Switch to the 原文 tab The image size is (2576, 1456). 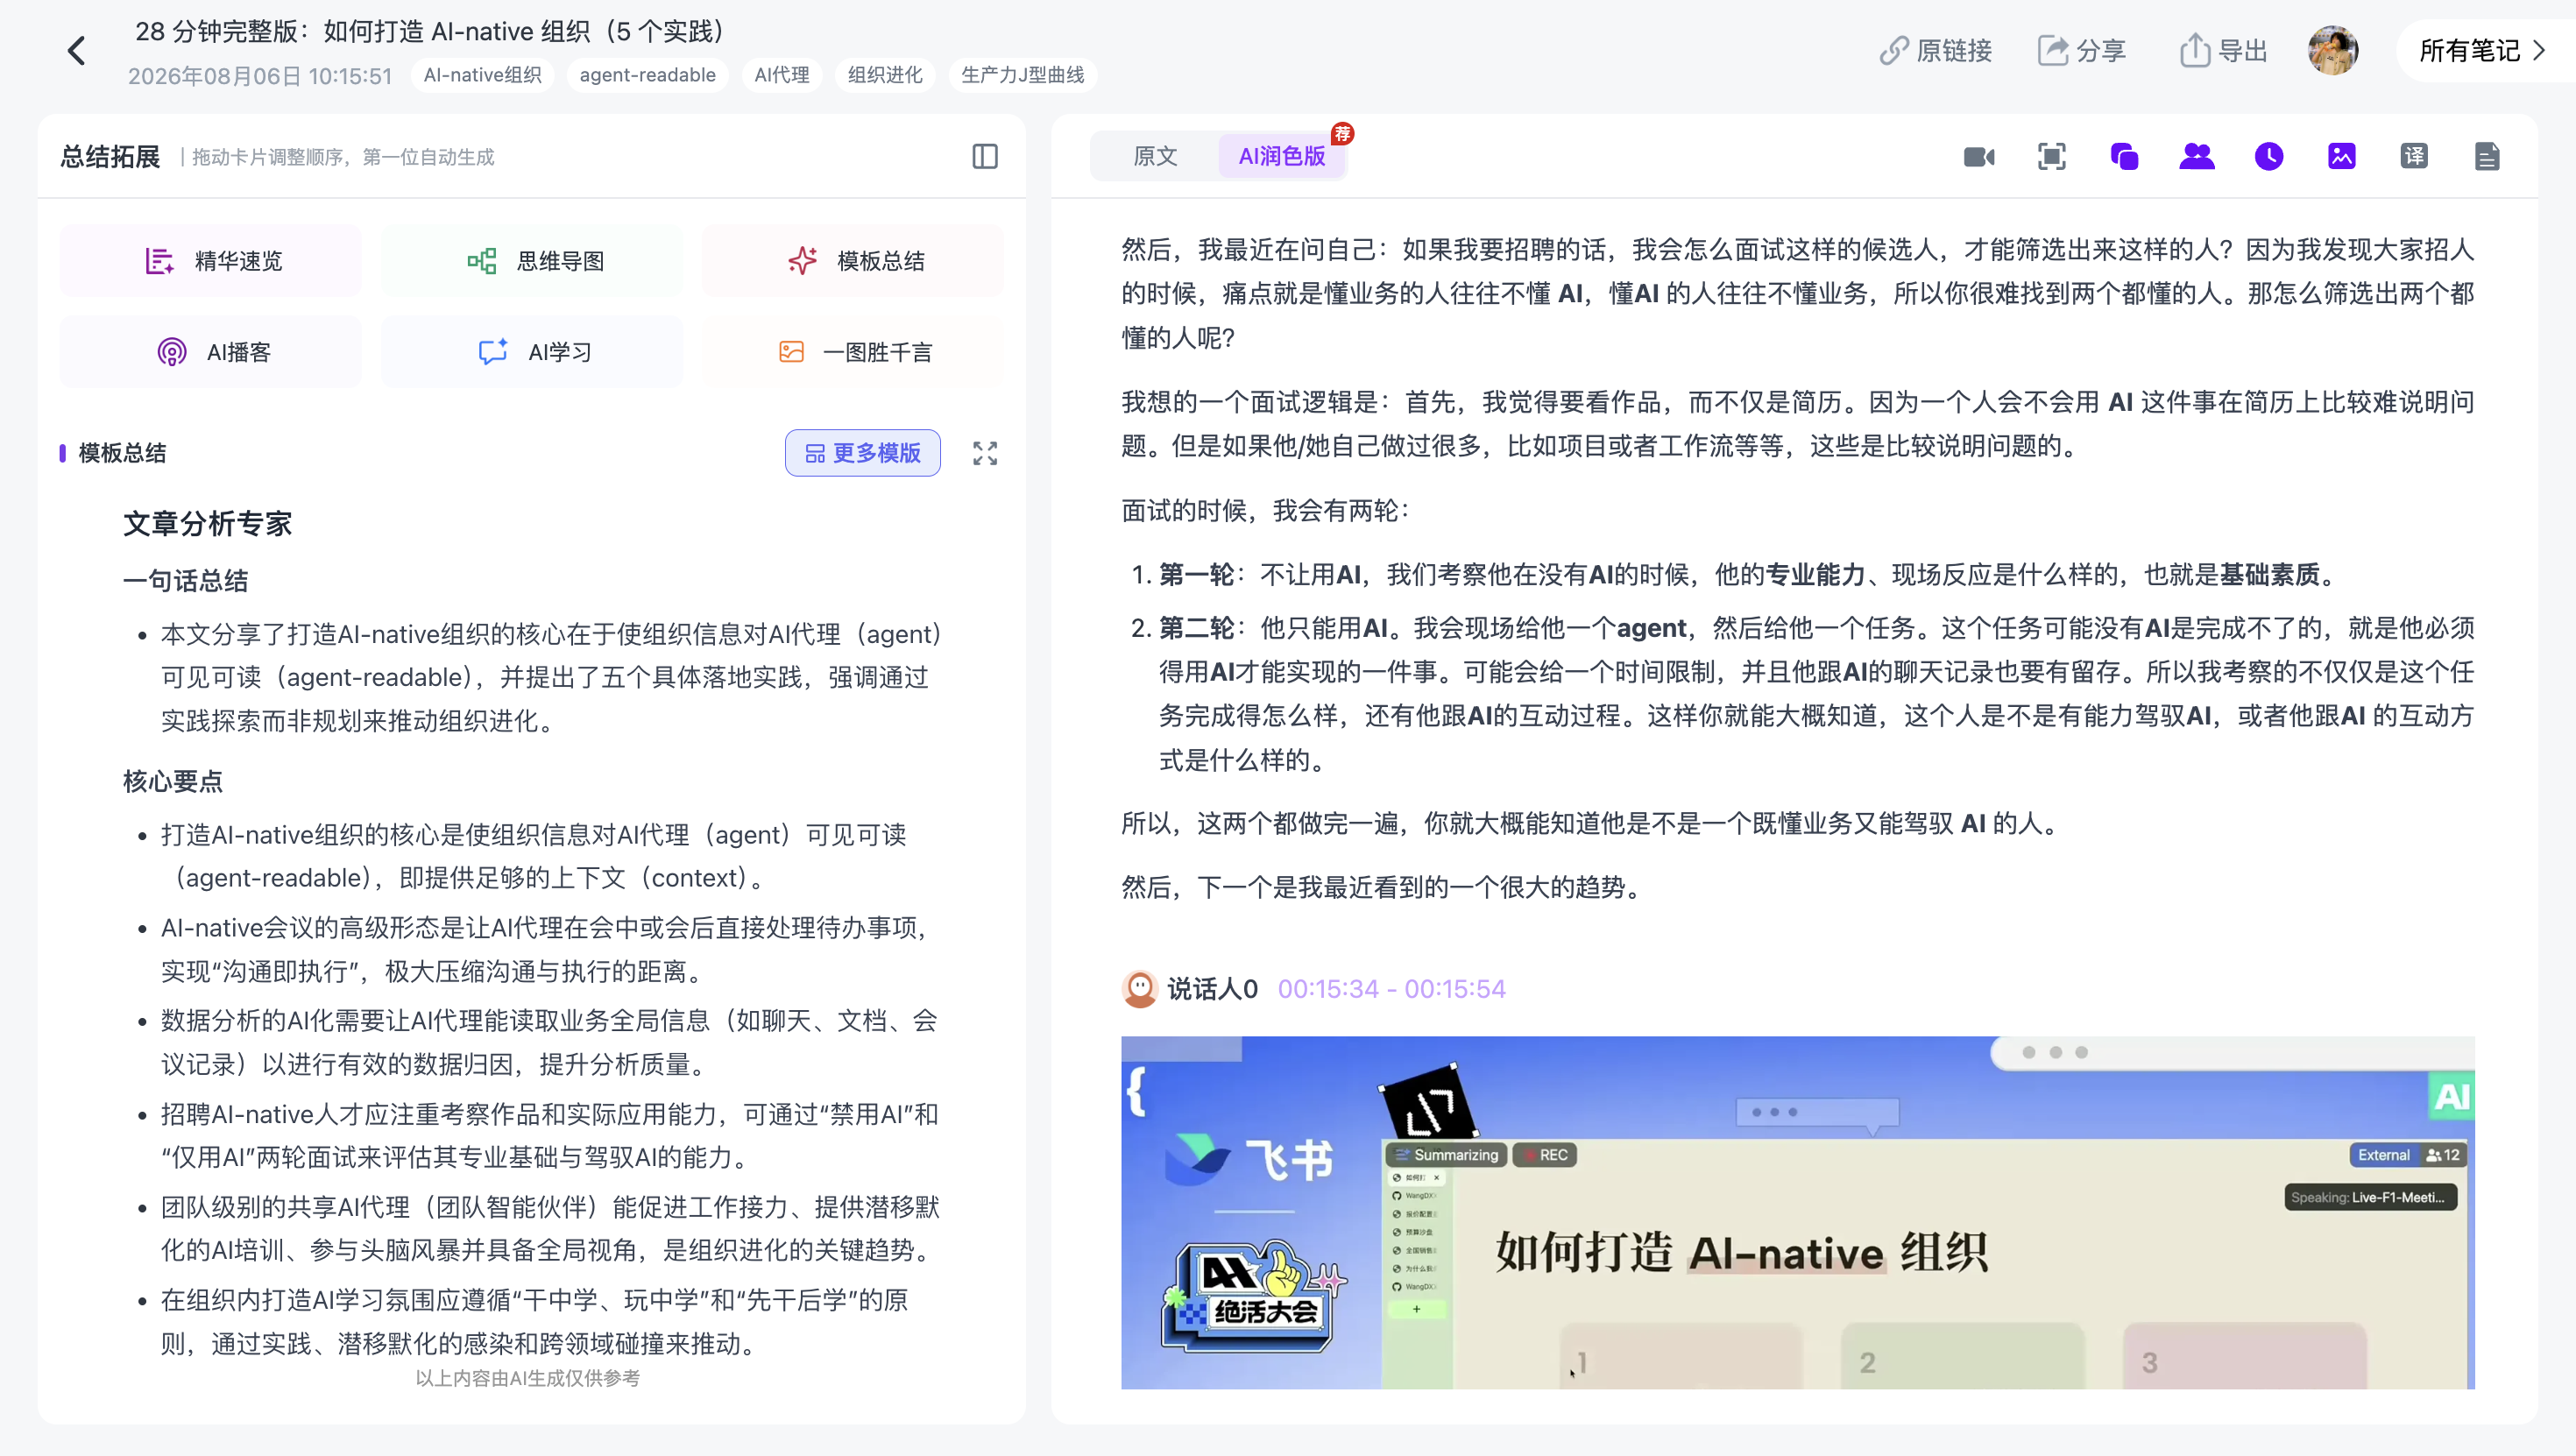pos(1155,156)
